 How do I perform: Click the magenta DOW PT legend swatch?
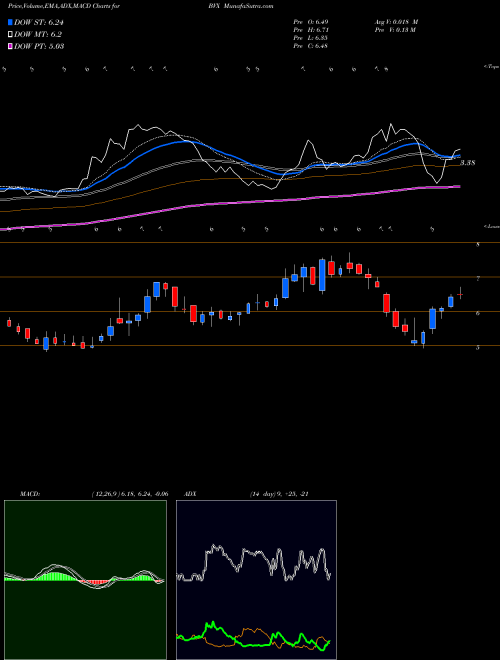(x=10, y=46)
